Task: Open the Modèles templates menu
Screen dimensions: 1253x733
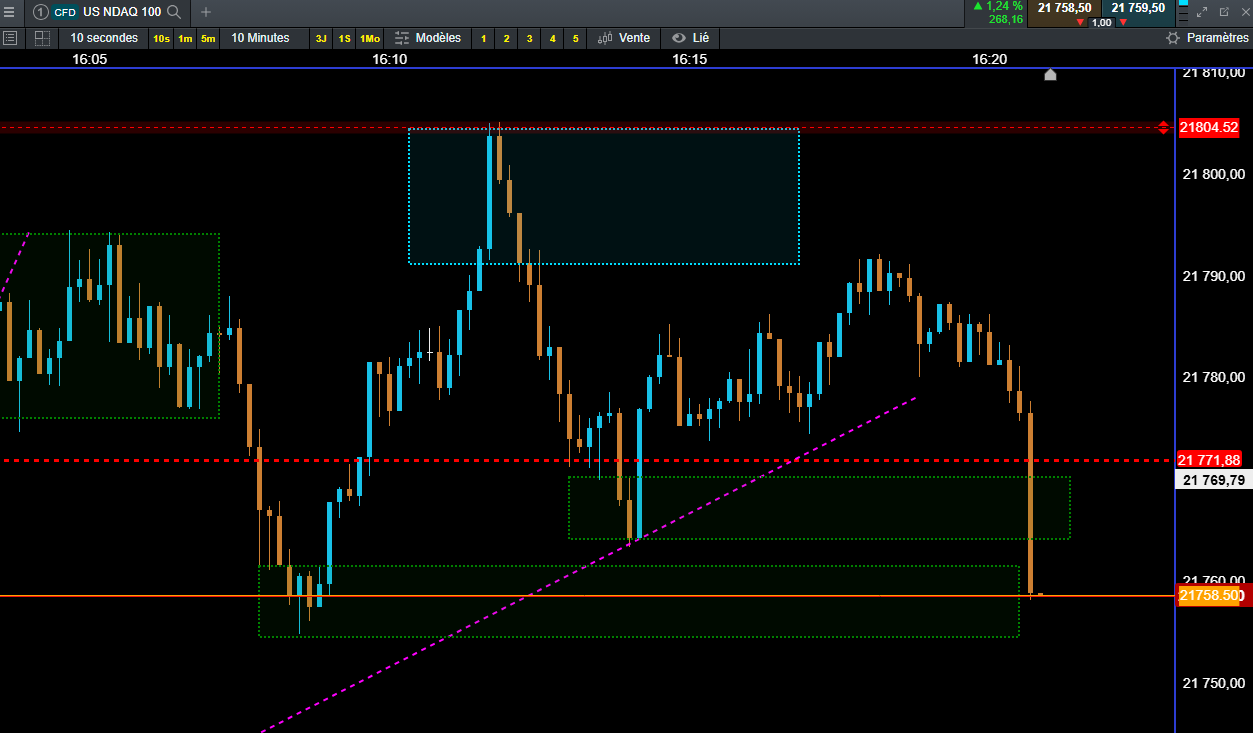Action: [428, 38]
